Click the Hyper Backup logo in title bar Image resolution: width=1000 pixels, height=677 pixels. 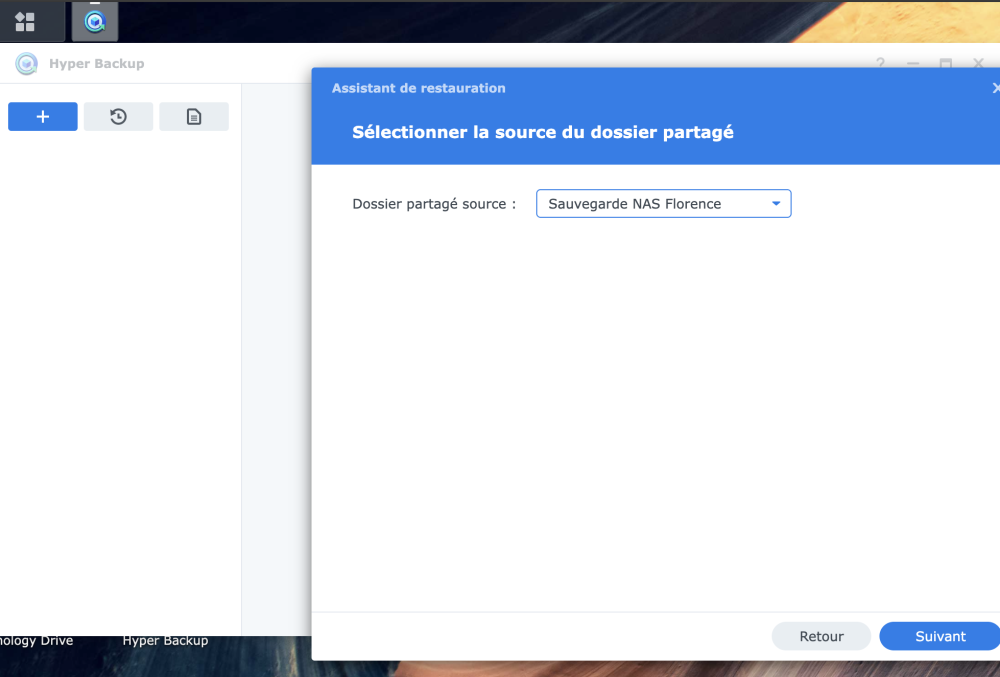[26, 64]
